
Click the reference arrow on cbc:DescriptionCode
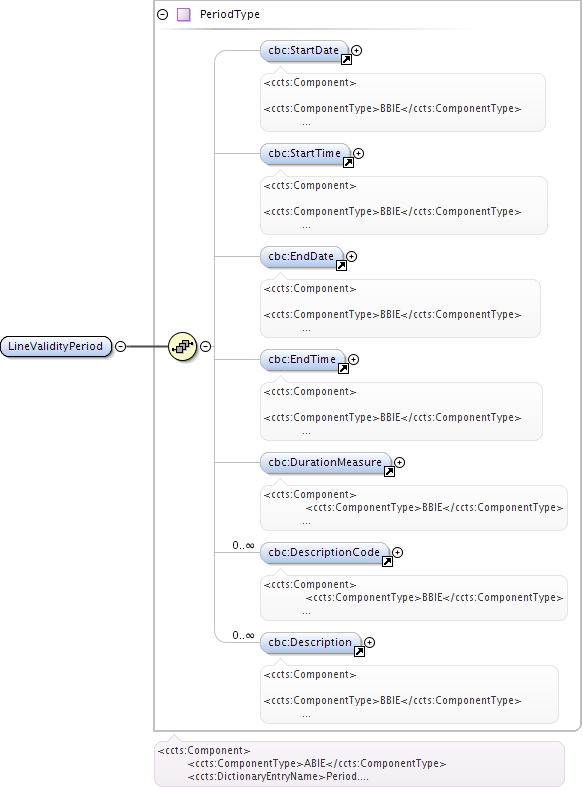tap(387, 562)
